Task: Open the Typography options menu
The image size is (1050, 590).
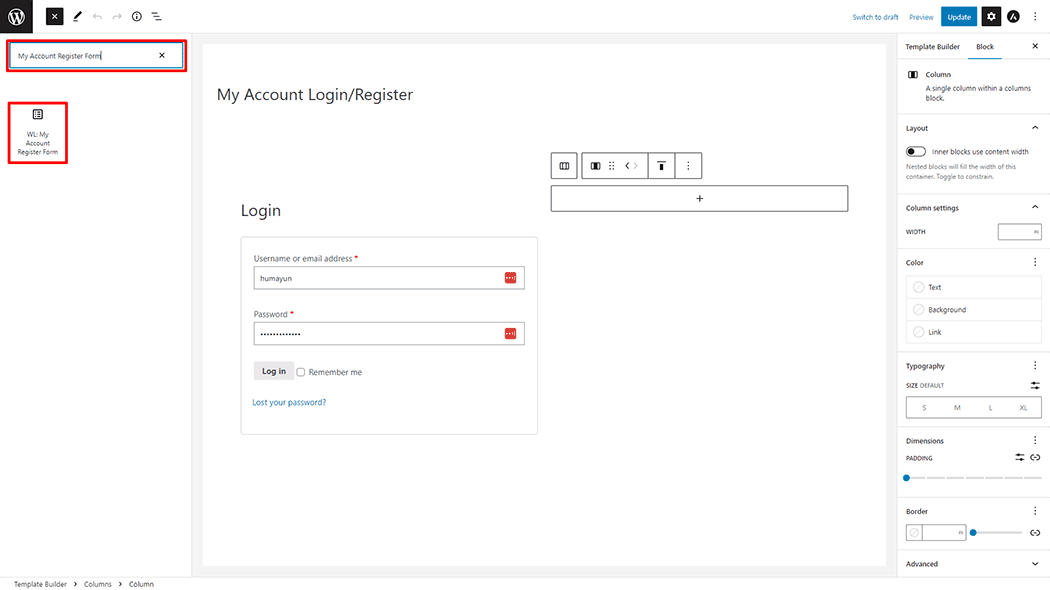Action: click(1035, 365)
